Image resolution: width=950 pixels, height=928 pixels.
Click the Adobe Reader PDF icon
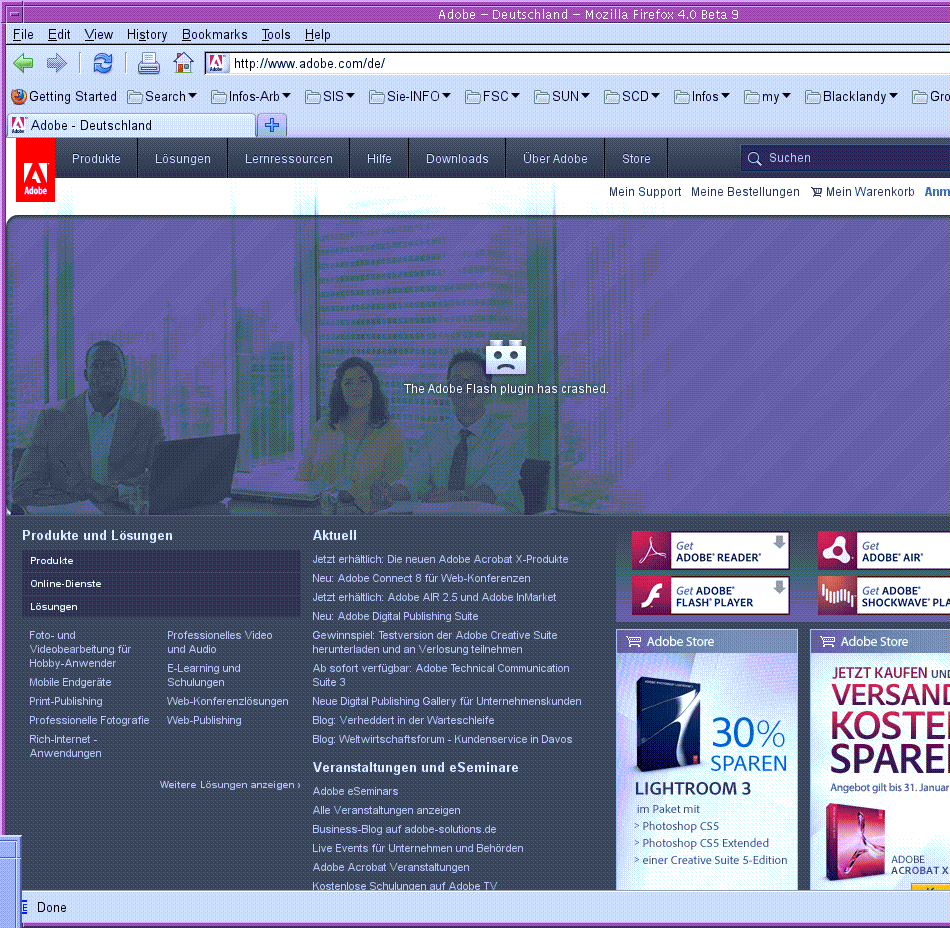651,551
